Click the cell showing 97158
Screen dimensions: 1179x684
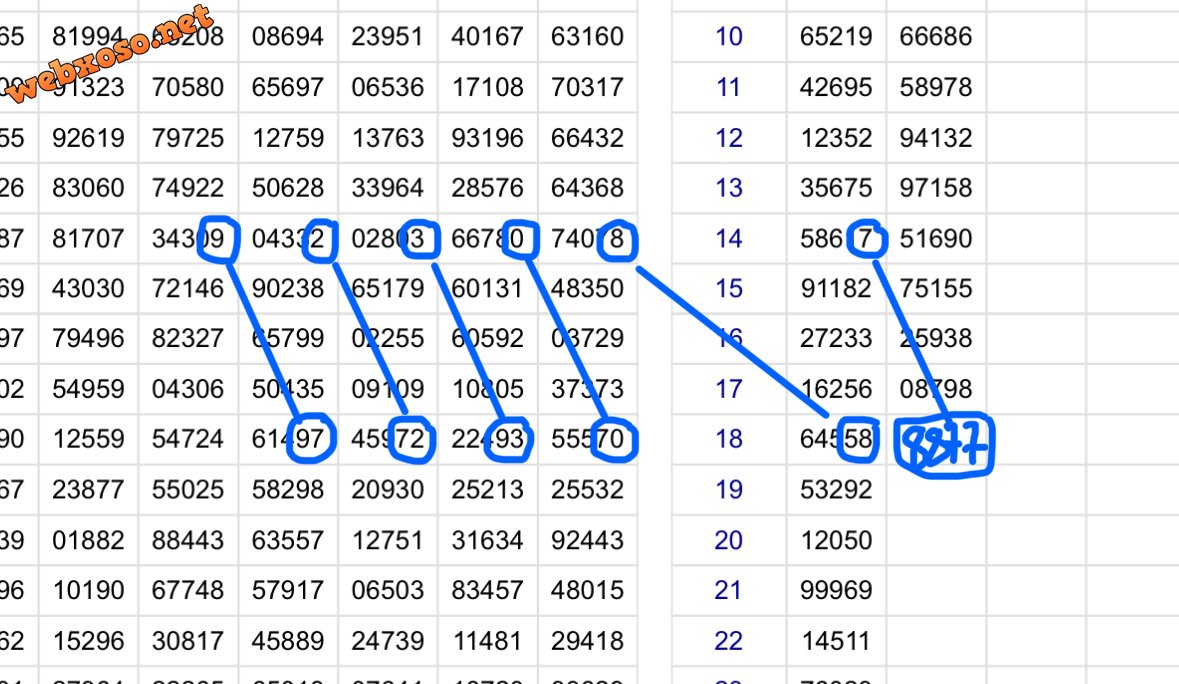coord(935,188)
